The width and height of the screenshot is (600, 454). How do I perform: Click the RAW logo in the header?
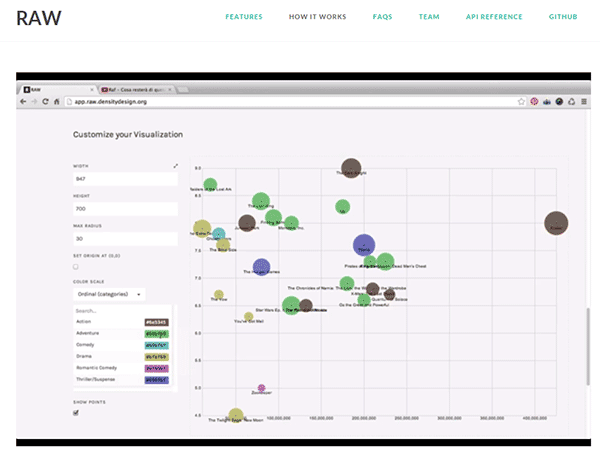click(39, 18)
